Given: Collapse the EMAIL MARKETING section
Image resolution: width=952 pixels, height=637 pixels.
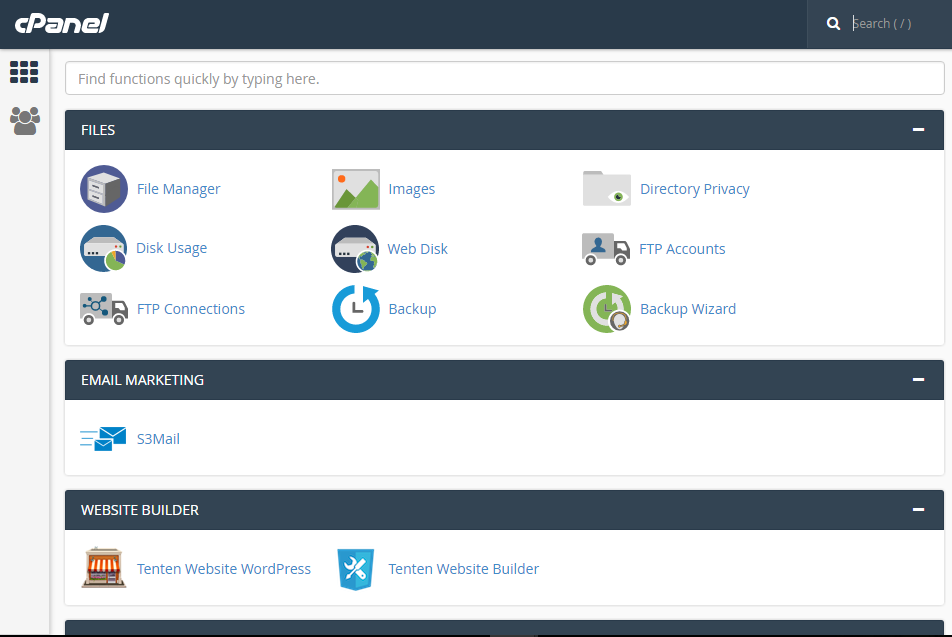Looking at the screenshot, I should 918,380.
